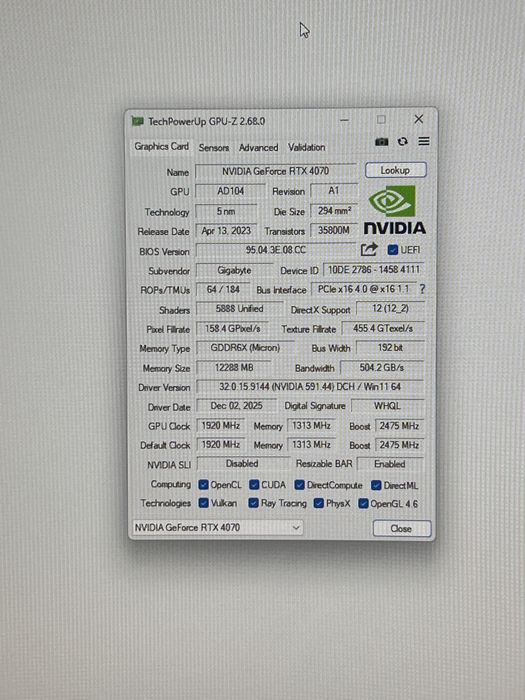This screenshot has width=525, height=700.
Task: Click the Bandwidth value 504.2 GB/s
Action: [382, 368]
